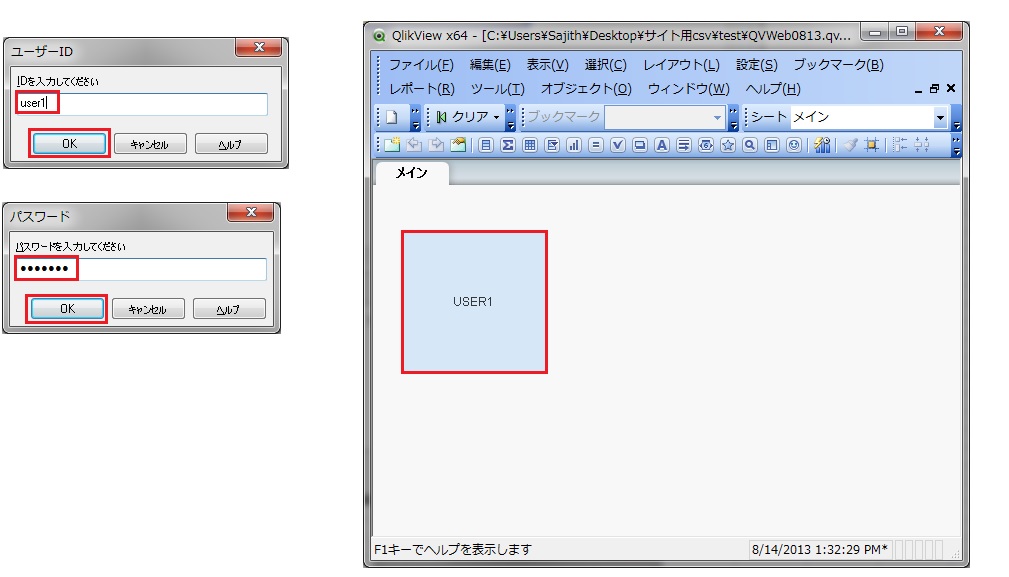Click the New document icon in QlikView toolbar
This screenshot has width=1009, height=577.
coord(392,117)
